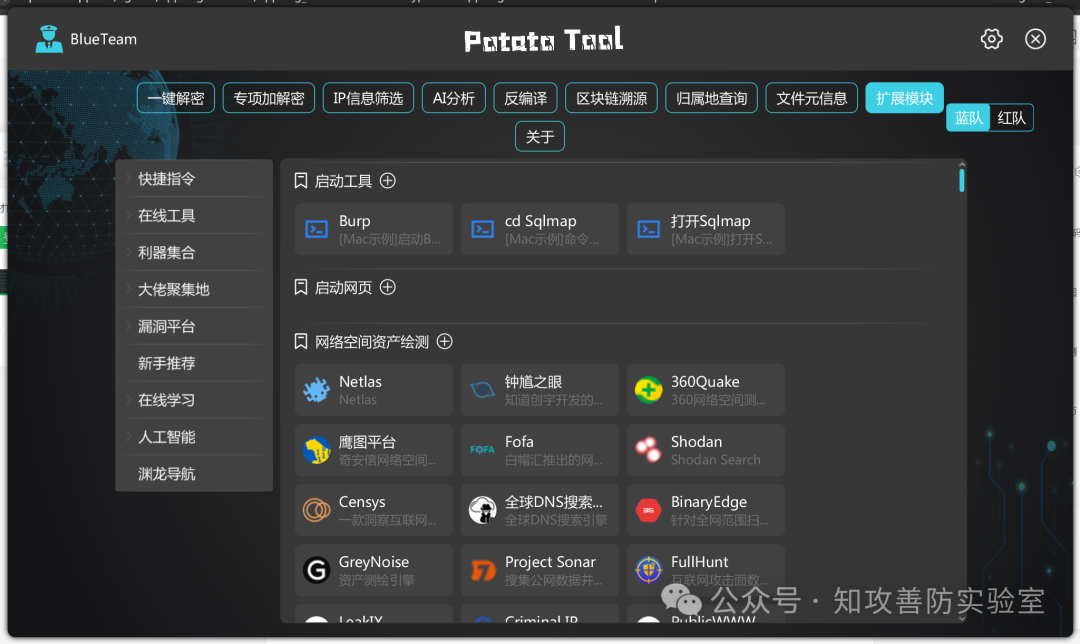
Task: Close the Potato Tool window
Action: point(1035,39)
